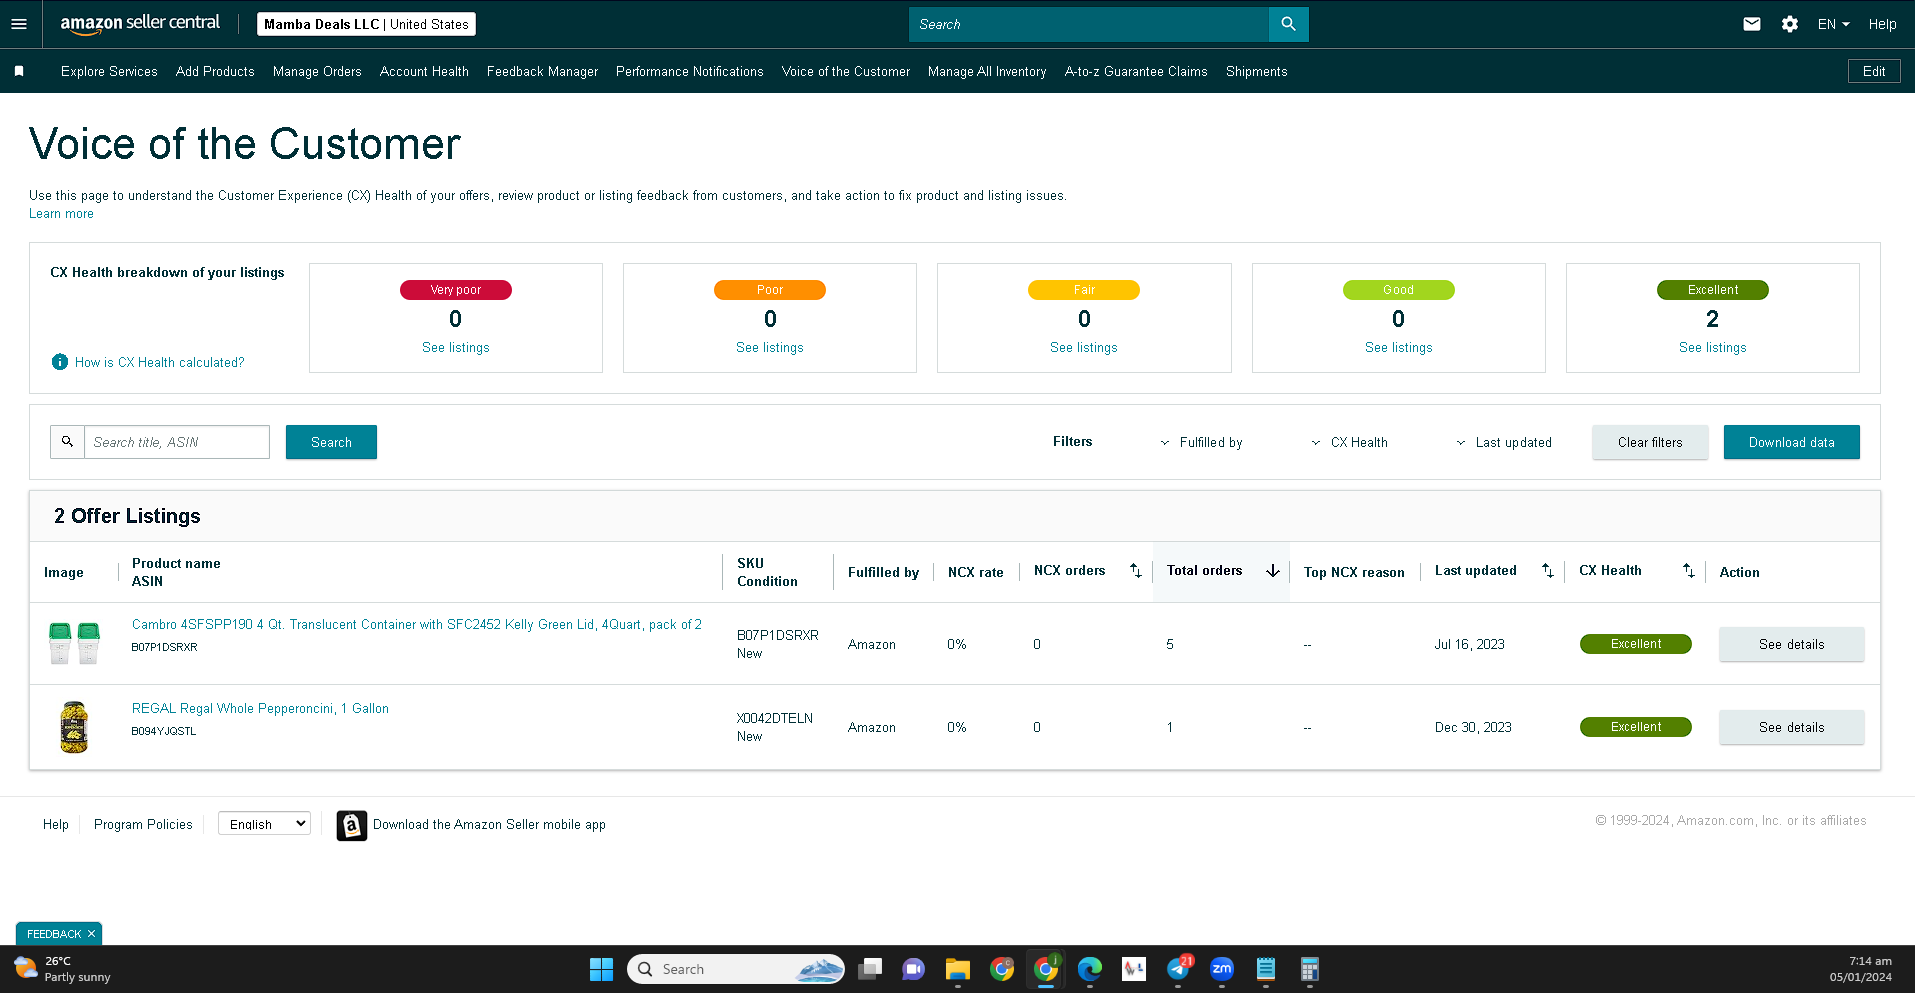This screenshot has height=993, width=1915.
Task: See details for Cambro container listing
Action: pos(1791,644)
